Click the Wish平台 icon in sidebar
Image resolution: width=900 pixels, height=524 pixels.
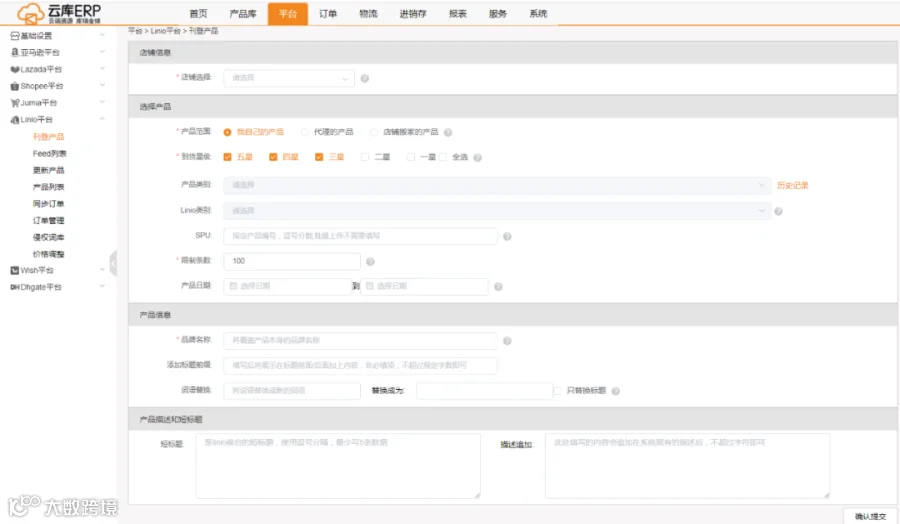click(x=15, y=270)
